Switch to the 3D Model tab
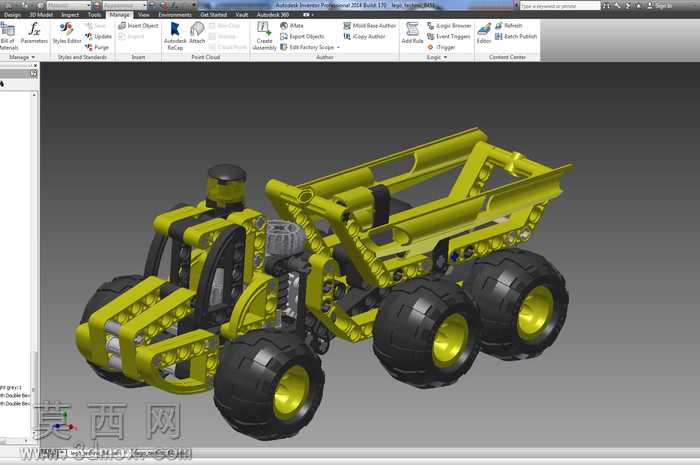This screenshot has height=465, width=700. [41, 15]
